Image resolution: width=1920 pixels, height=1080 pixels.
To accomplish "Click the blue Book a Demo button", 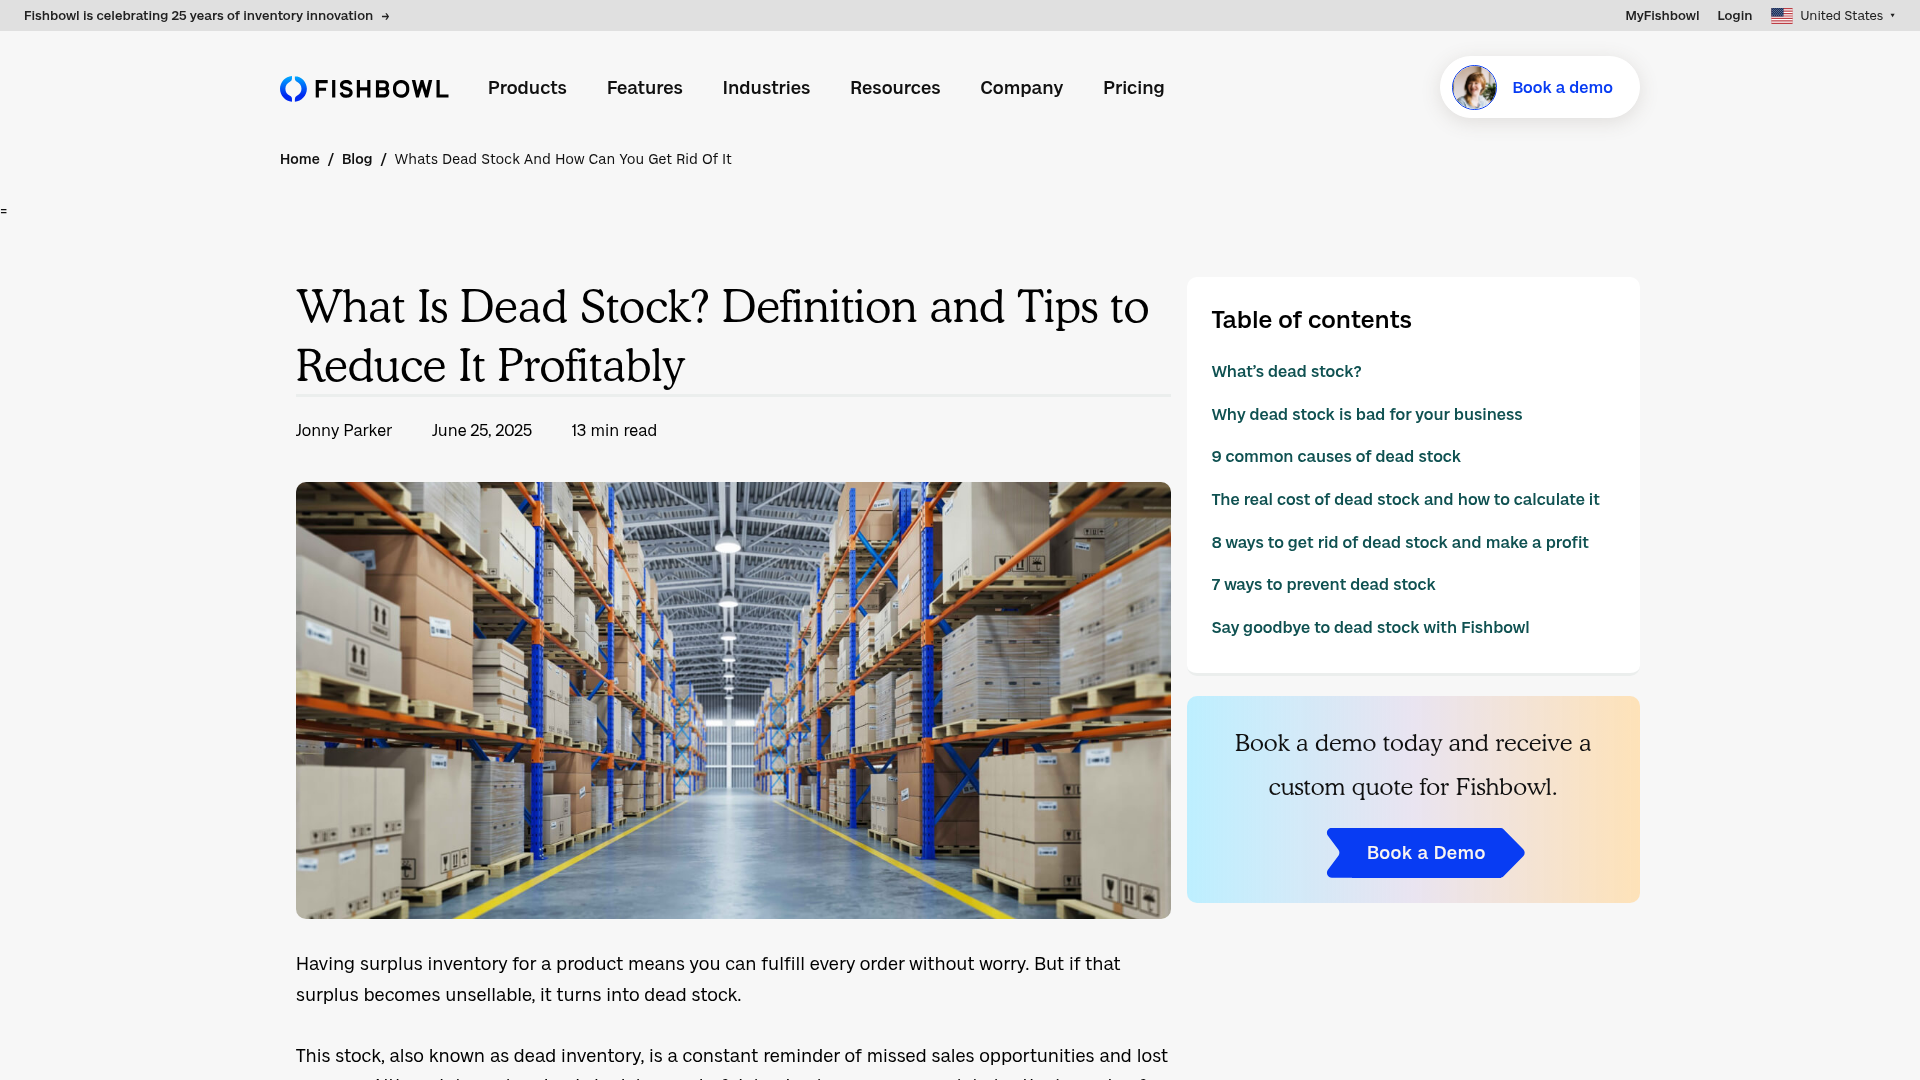I will (1425, 853).
